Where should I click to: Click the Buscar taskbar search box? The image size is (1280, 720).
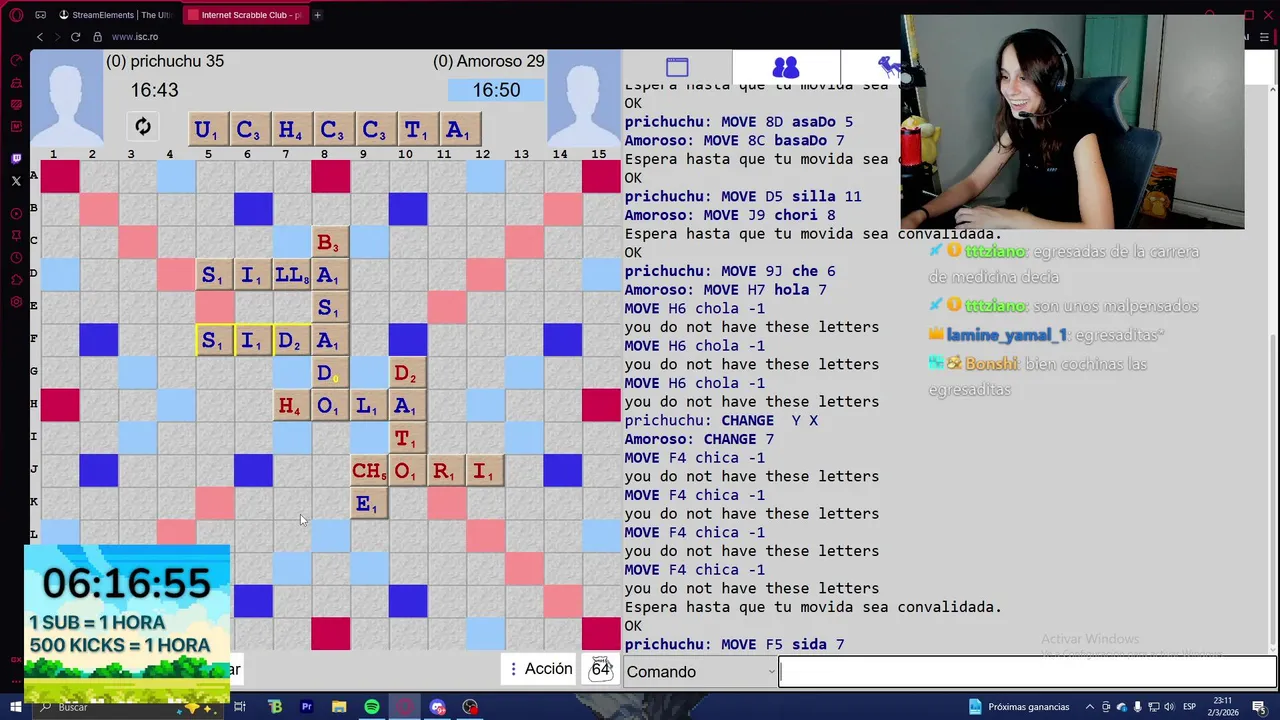pos(130,707)
